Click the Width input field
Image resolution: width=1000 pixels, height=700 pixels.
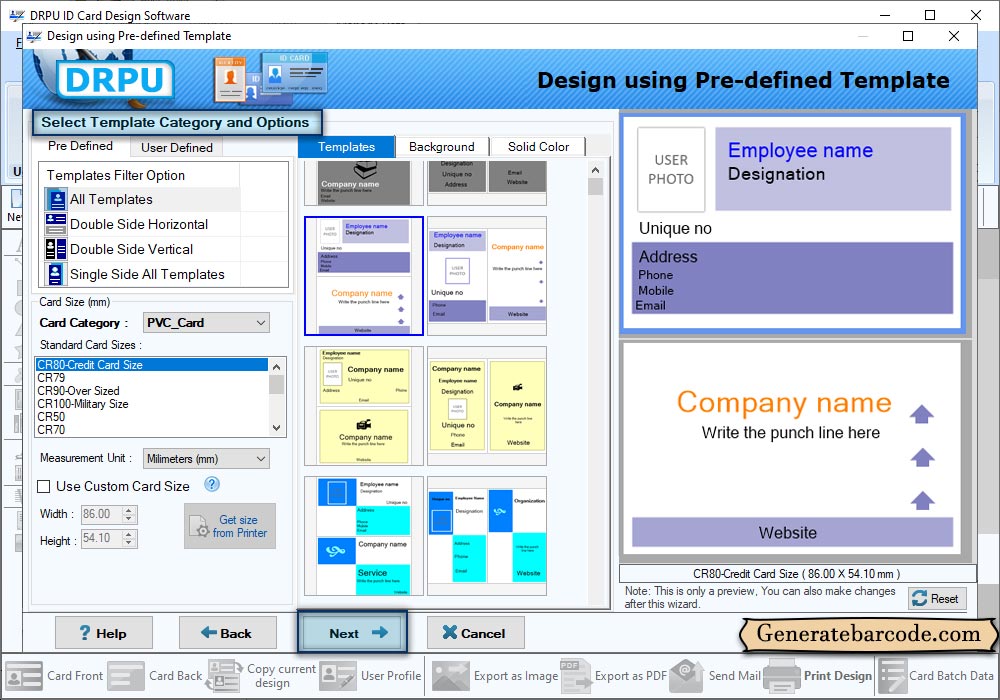(x=101, y=514)
